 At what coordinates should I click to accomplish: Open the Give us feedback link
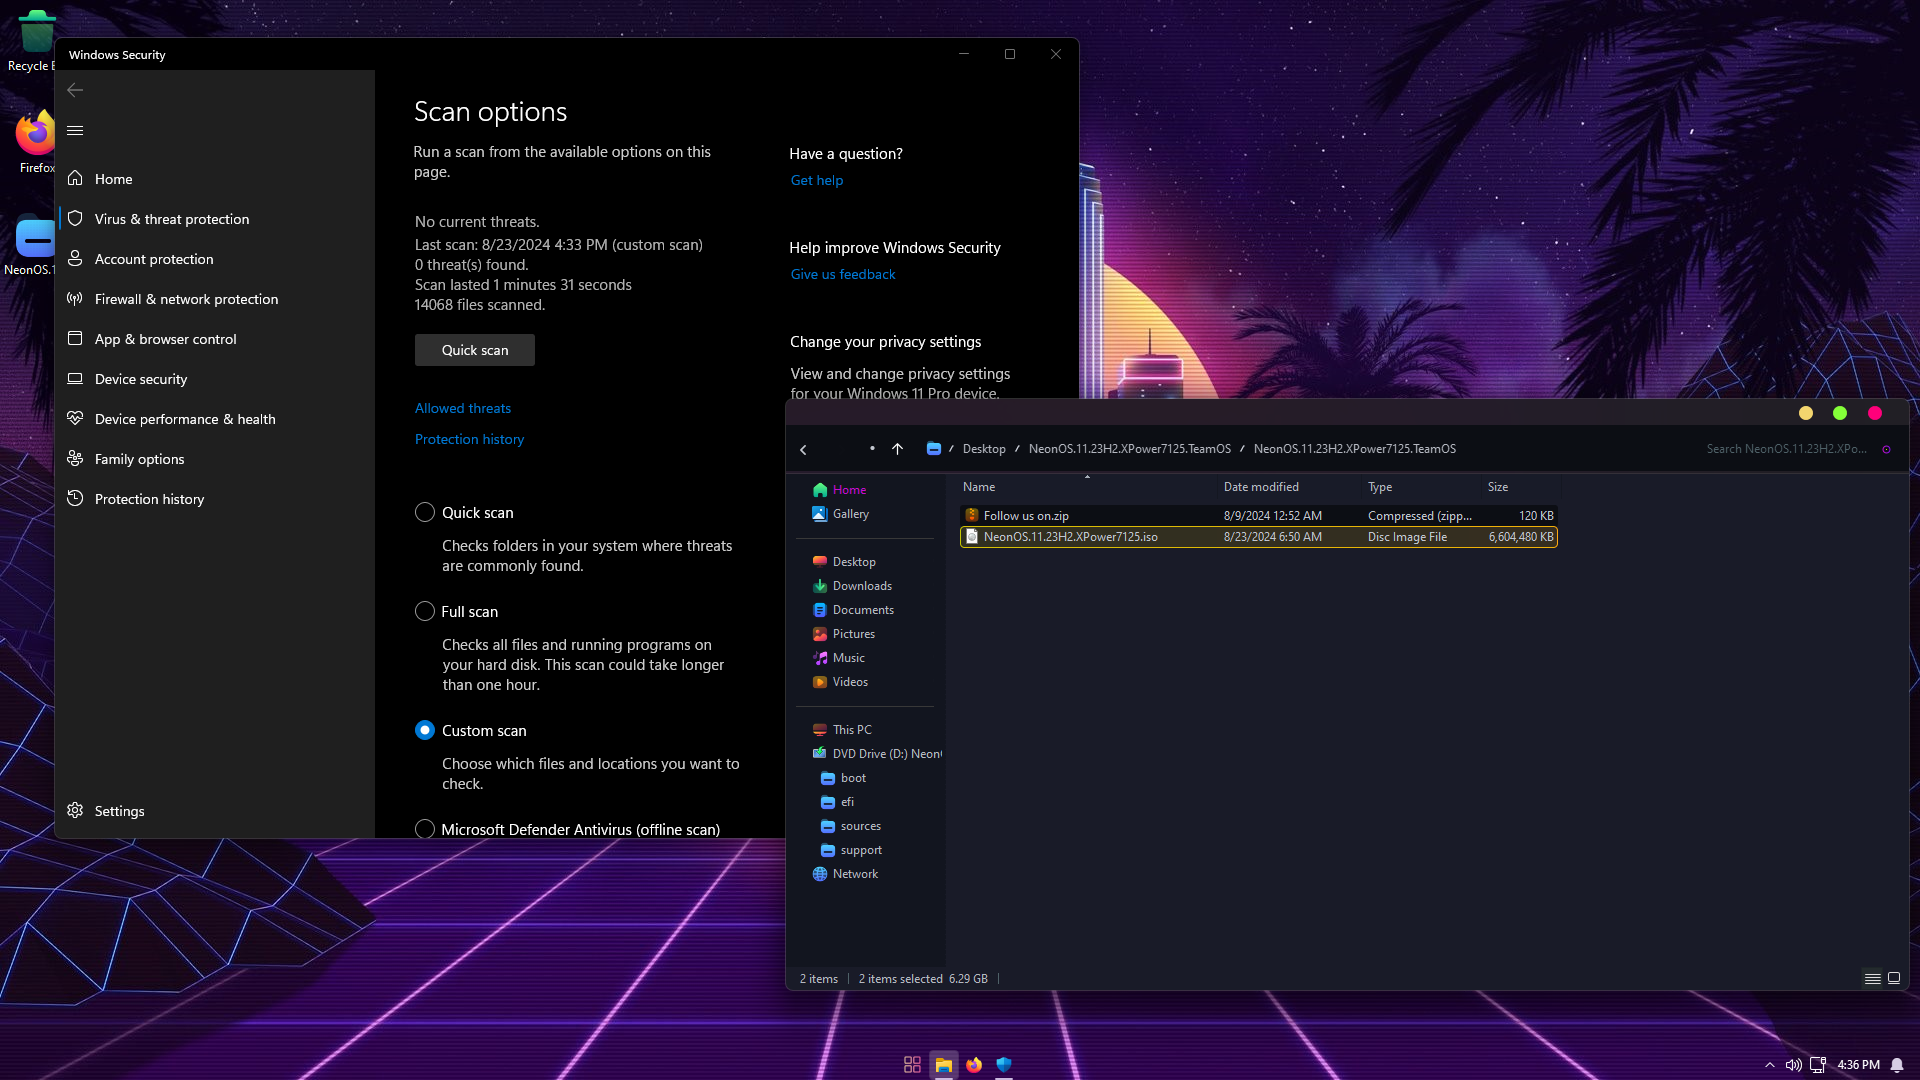843,274
